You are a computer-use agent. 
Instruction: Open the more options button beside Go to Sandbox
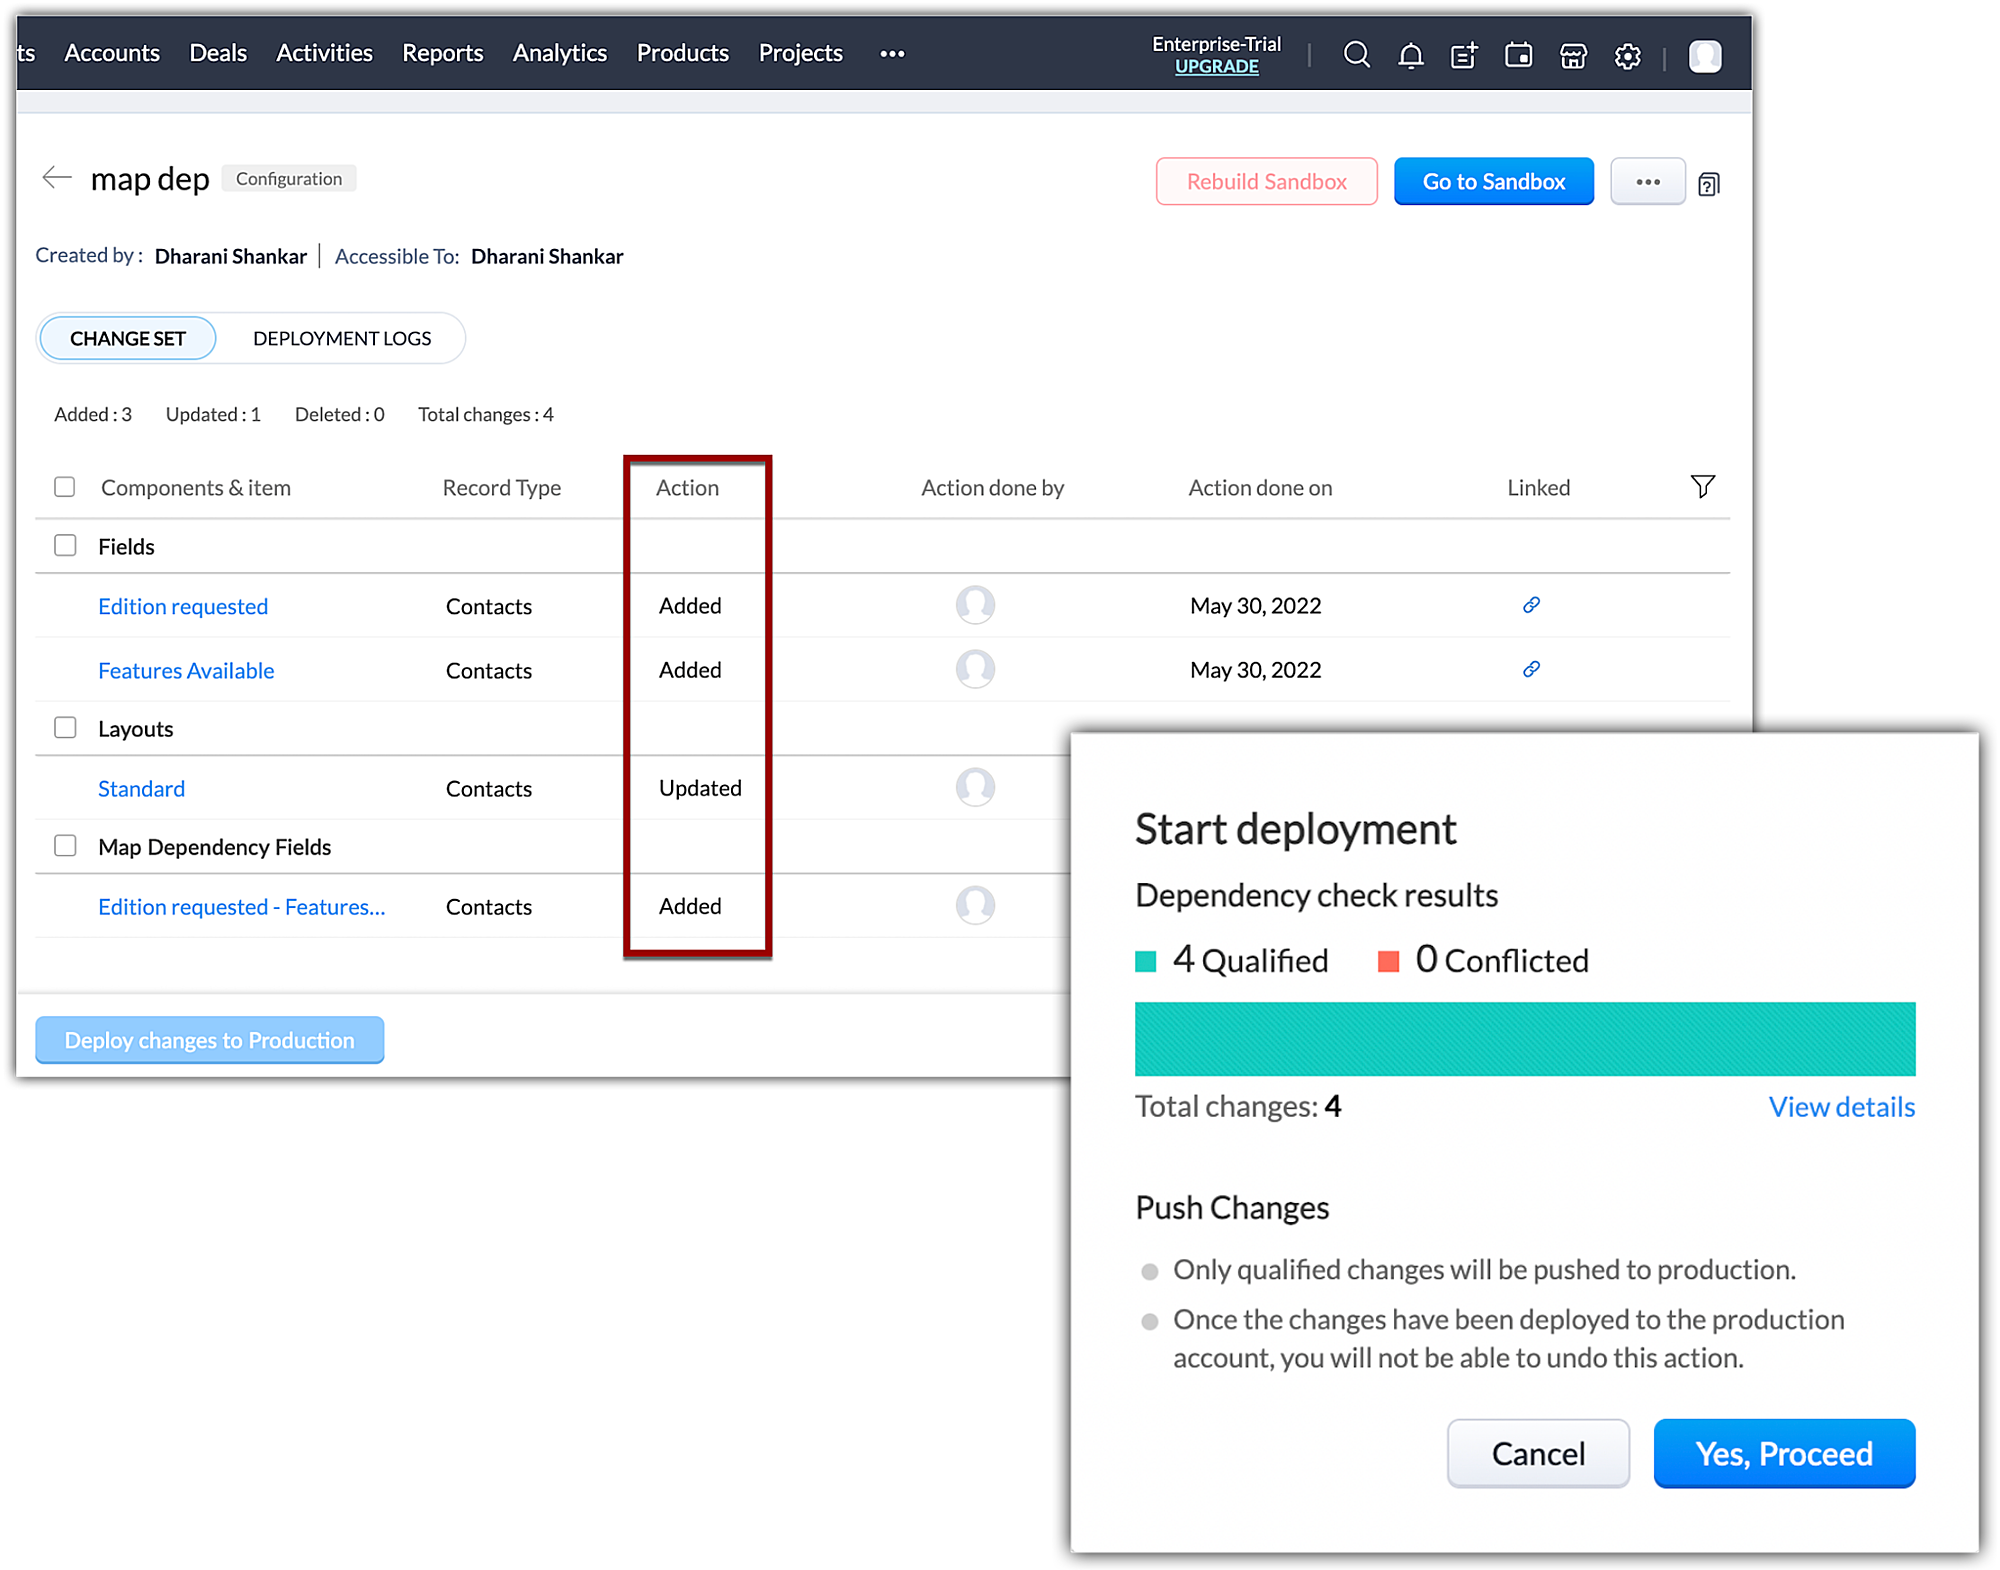tap(1647, 182)
